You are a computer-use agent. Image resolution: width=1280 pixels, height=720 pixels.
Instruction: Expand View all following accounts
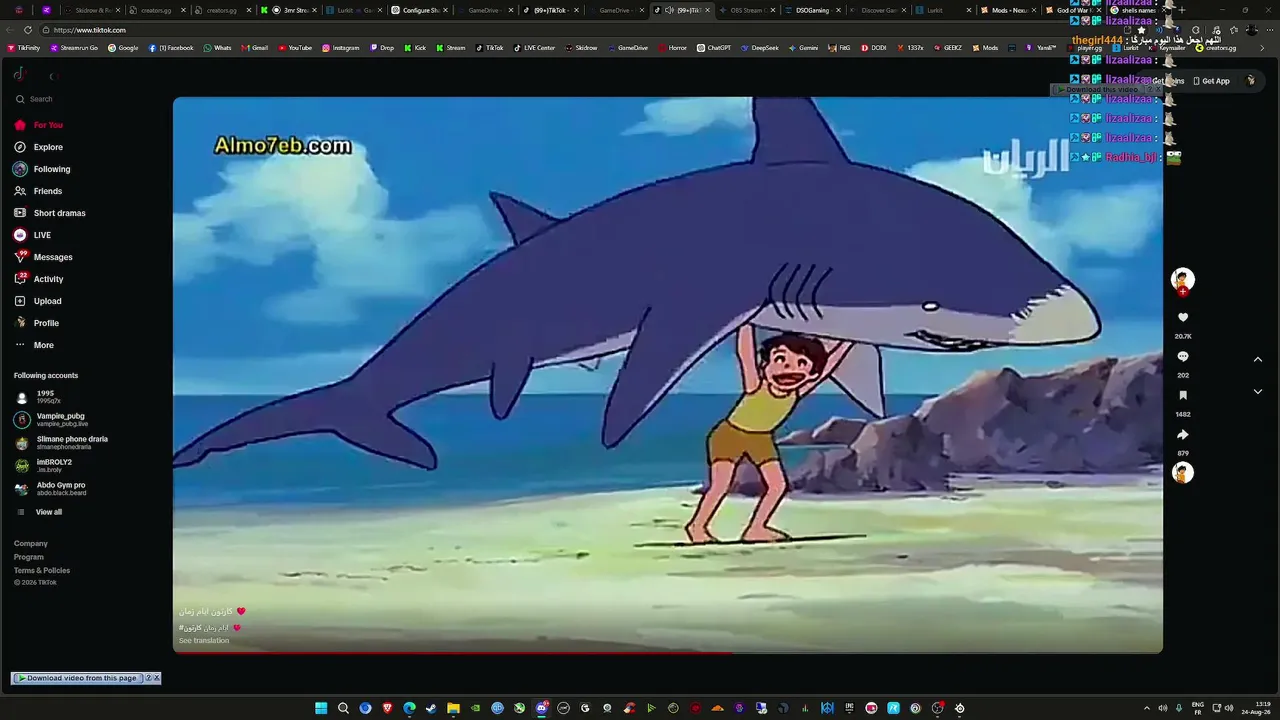coord(40,512)
